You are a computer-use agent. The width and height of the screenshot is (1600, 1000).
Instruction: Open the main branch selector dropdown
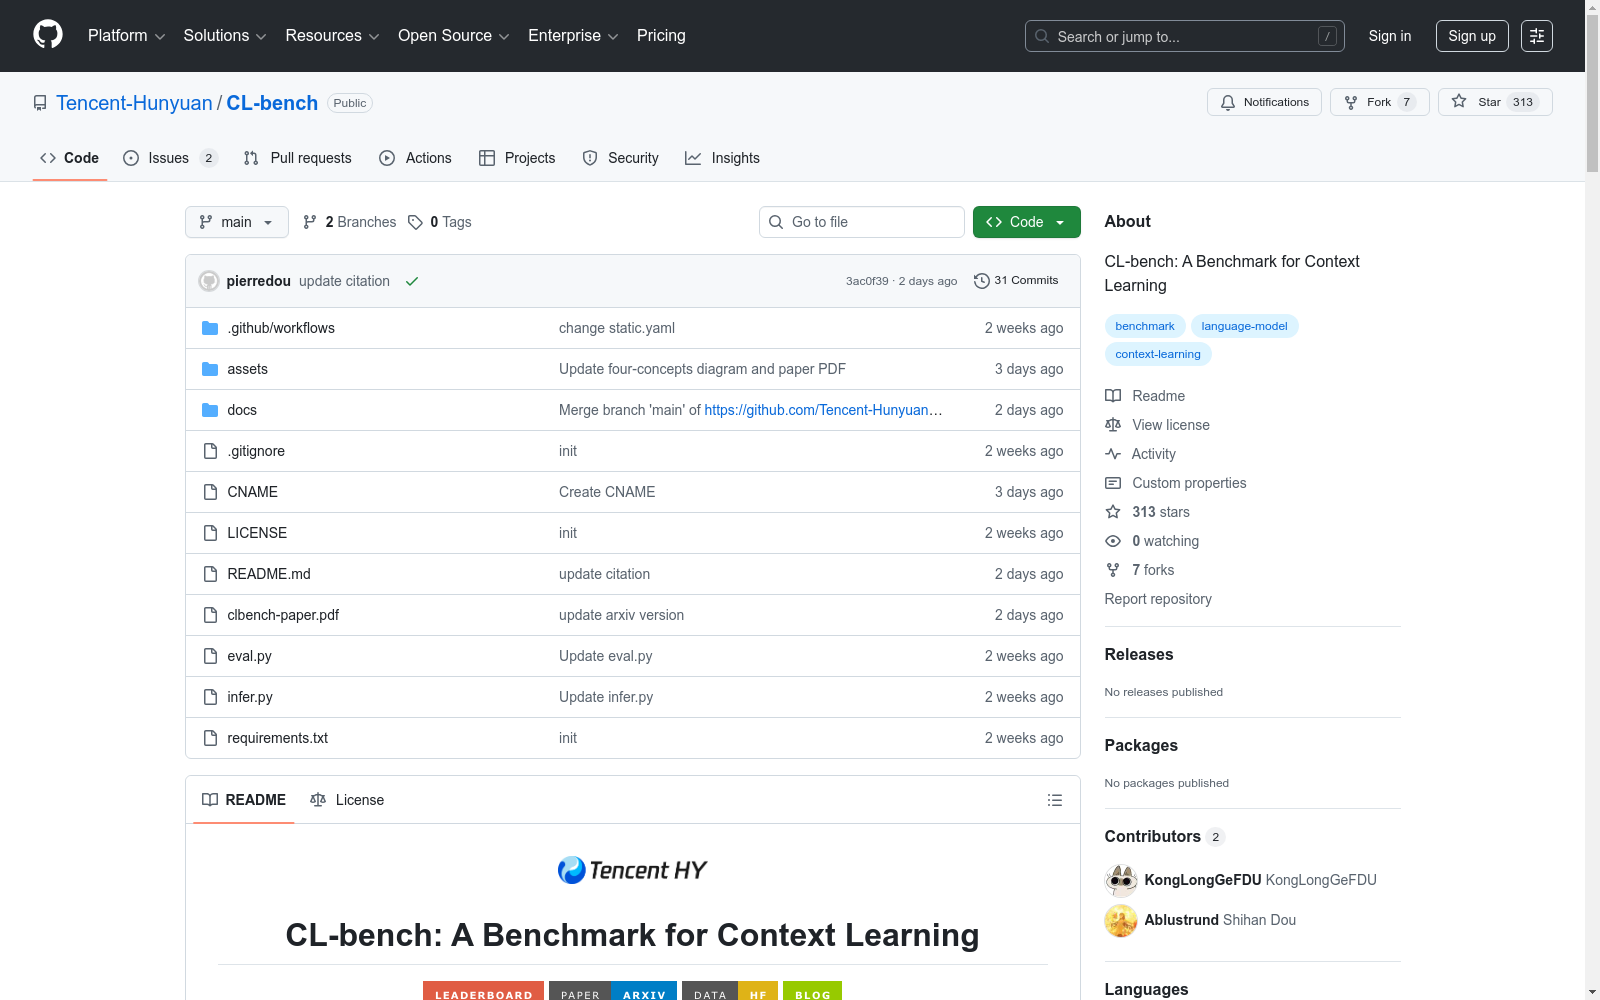[x=237, y=222]
